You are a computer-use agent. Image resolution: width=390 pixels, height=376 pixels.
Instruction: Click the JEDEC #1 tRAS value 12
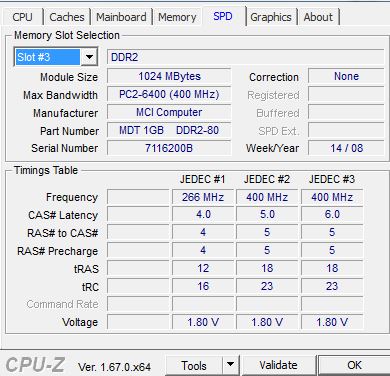pos(203,268)
